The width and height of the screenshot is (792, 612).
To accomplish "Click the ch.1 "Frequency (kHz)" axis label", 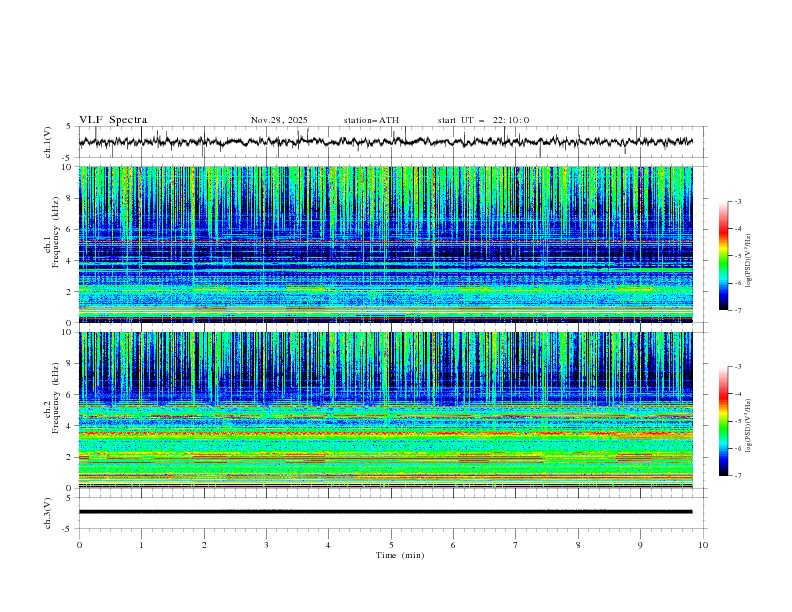I will (56, 232).
